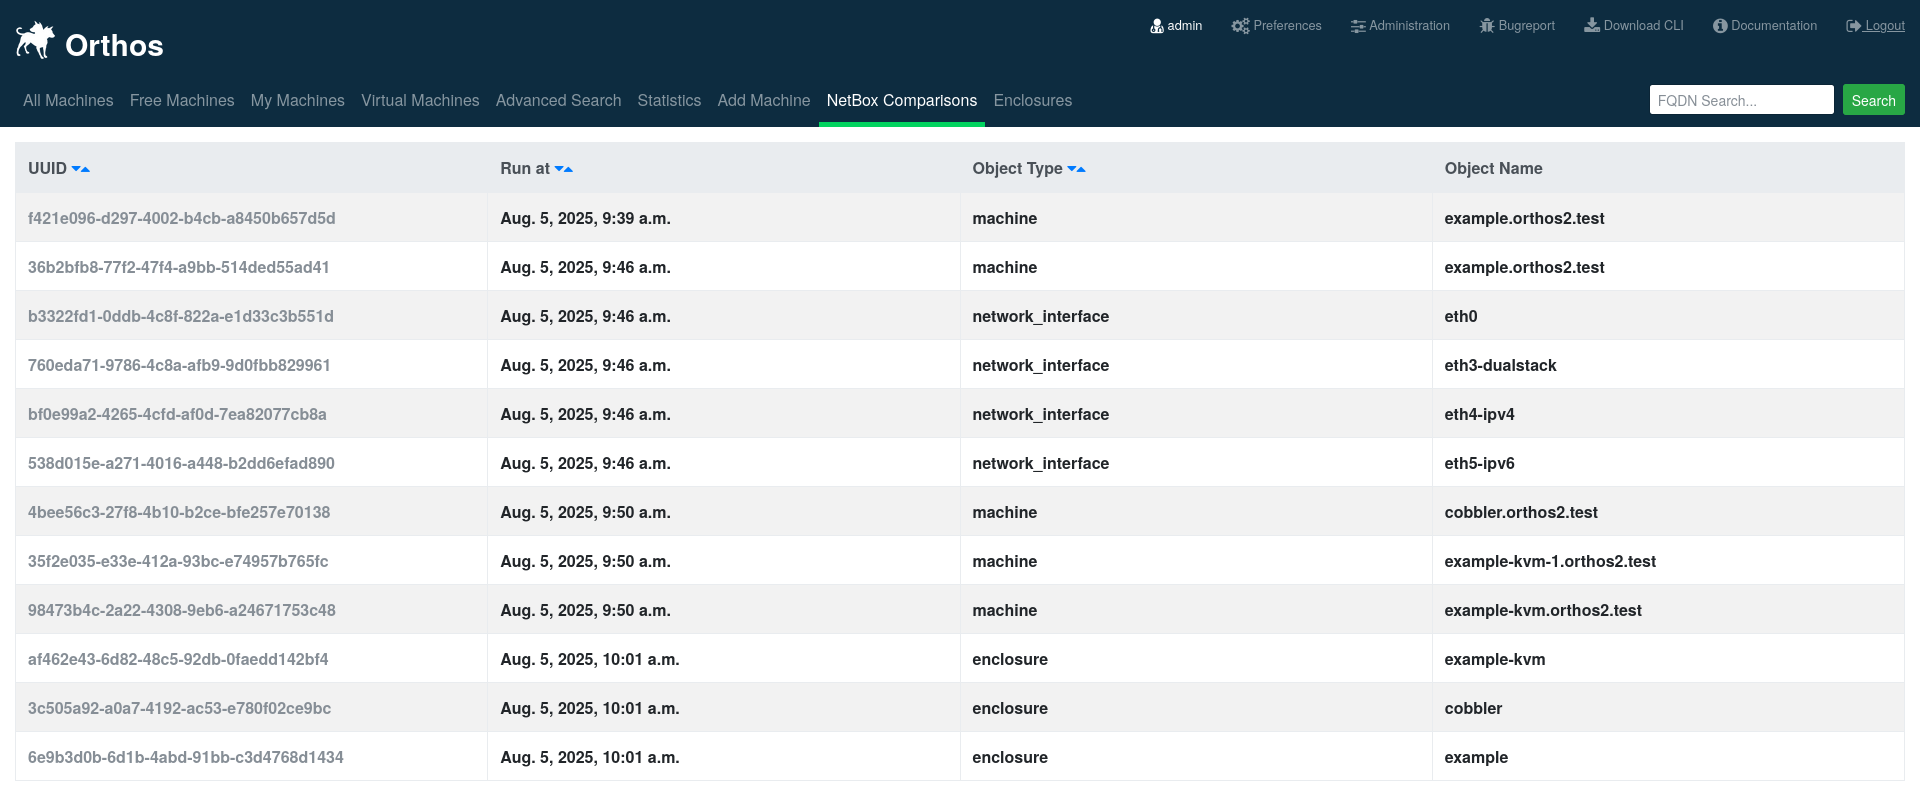Open Advanced Search tab
1920x797 pixels.
click(558, 101)
